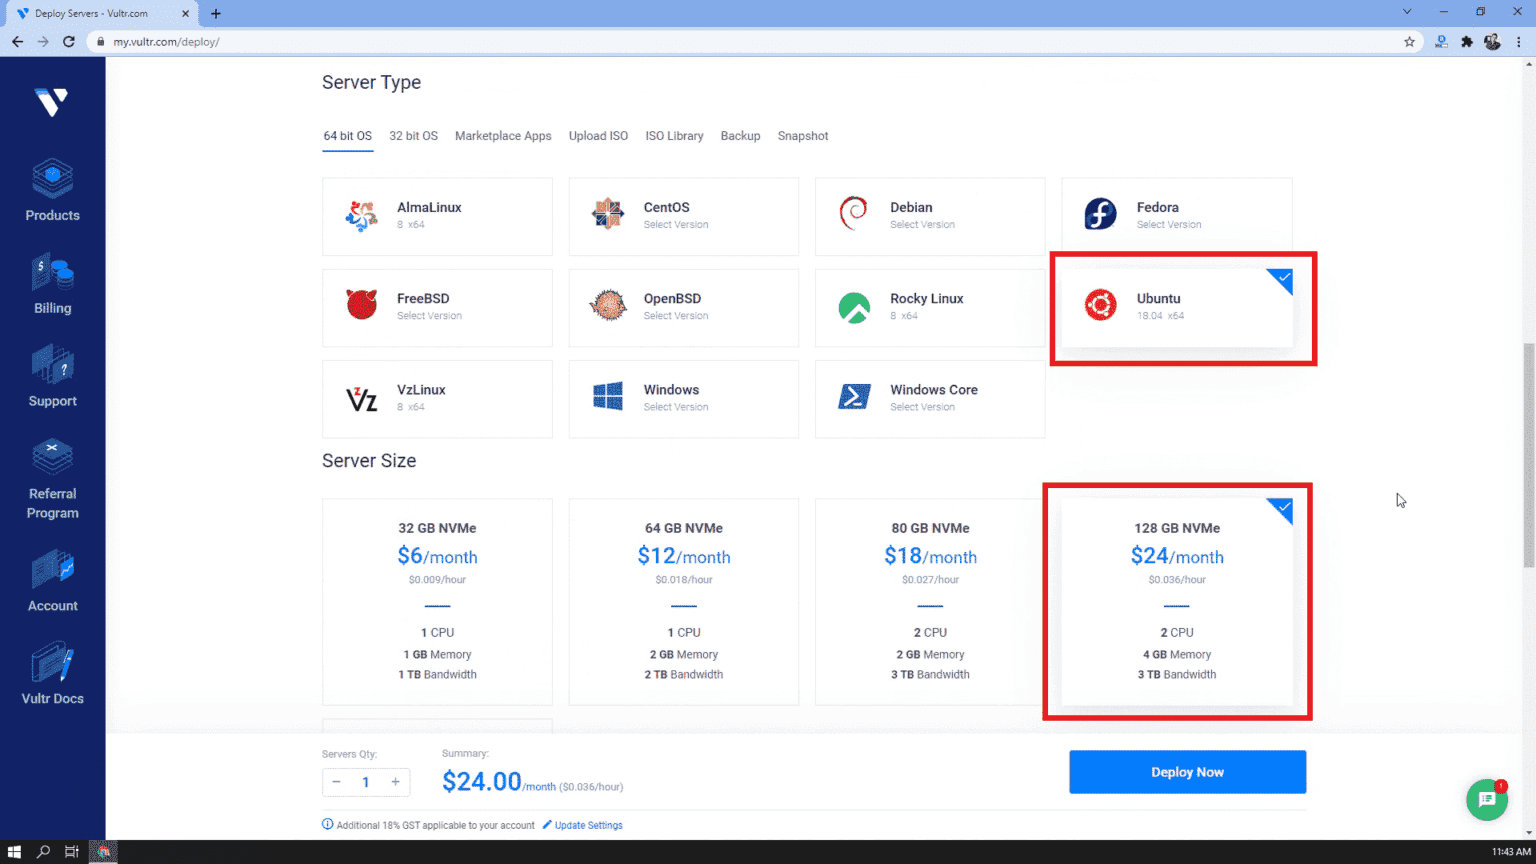Image resolution: width=1536 pixels, height=864 pixels.
Task: Open the Windows Start menu
Action: pyautogui.click(x=13, y=851)
